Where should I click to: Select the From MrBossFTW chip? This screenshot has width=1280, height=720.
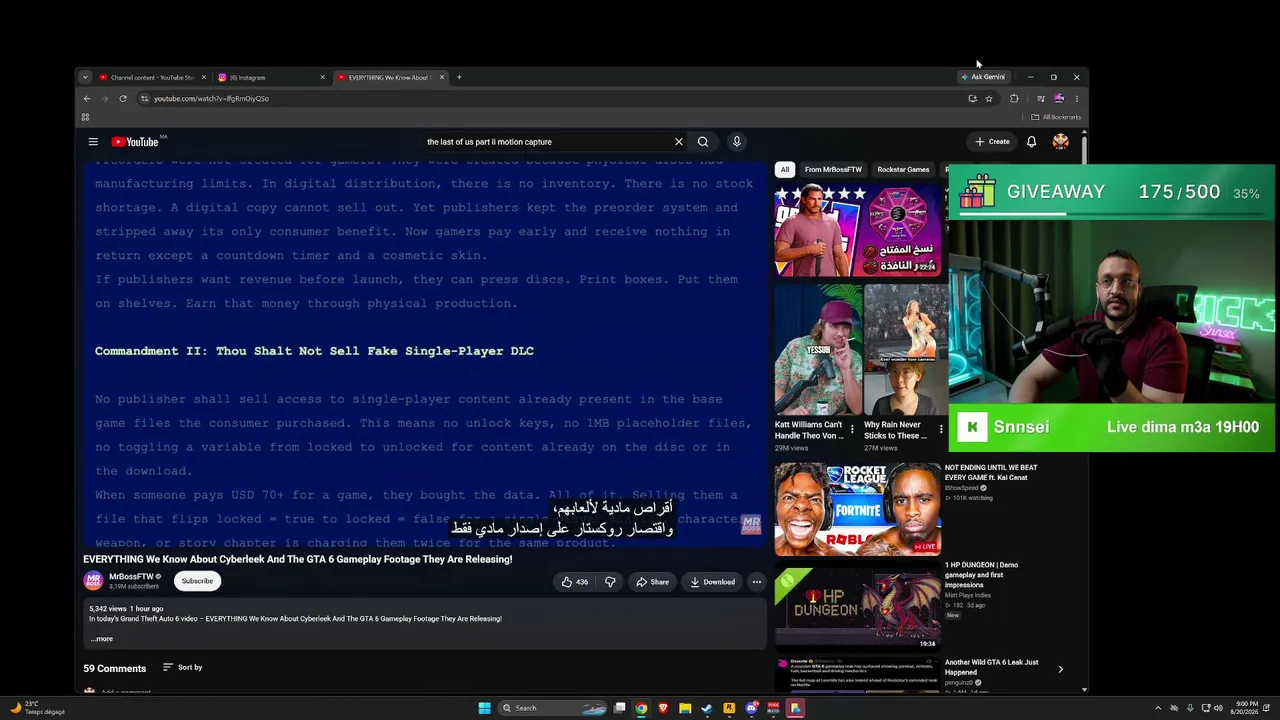click(x=833, y=169)
